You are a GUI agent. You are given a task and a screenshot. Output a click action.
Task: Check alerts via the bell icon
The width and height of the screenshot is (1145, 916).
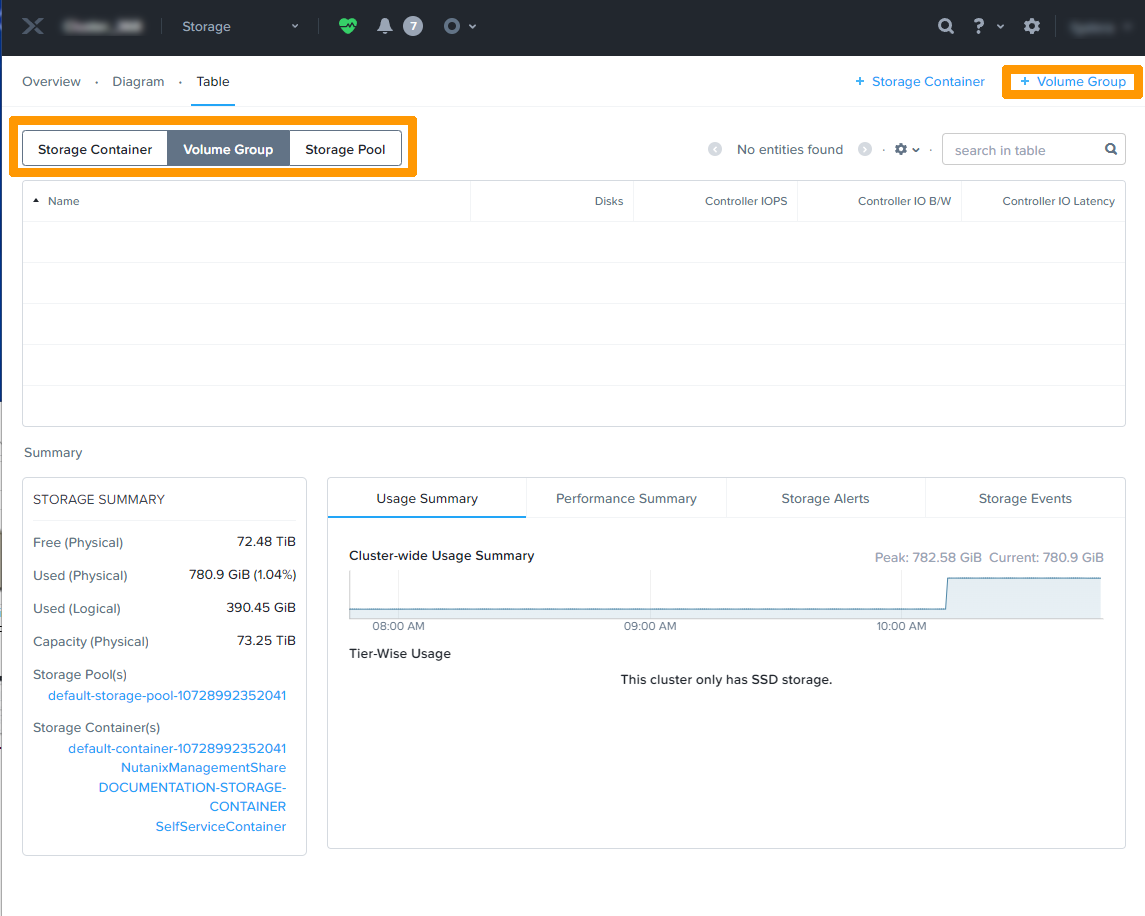tap(384, 26)
